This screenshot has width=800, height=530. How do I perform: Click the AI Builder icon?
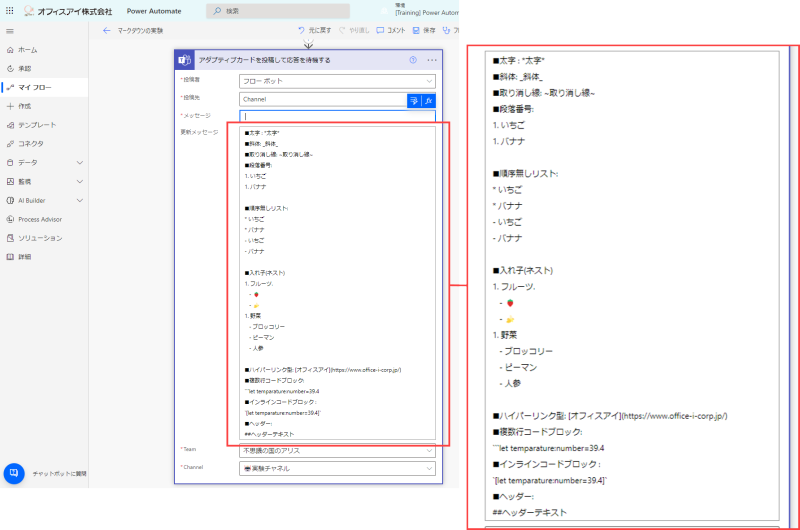[10, 200]
